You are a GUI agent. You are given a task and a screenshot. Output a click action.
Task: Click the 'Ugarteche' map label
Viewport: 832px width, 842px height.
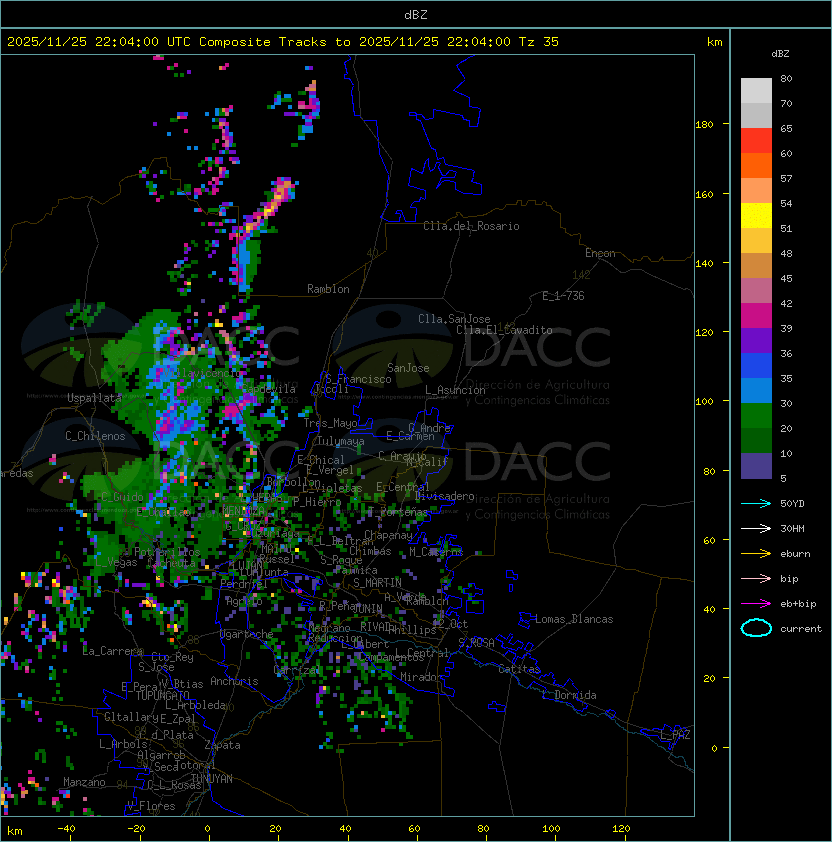click(x=247, y=634)
